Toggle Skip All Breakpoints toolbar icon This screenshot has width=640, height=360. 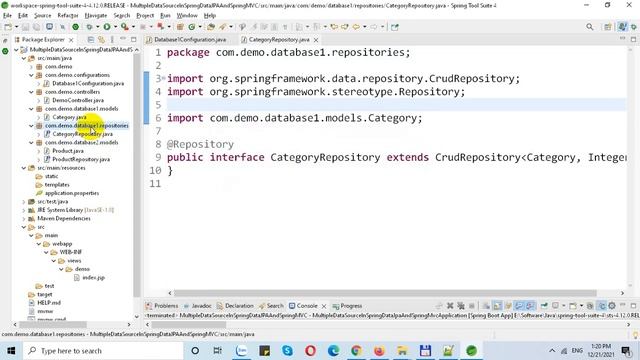point(62,27)
